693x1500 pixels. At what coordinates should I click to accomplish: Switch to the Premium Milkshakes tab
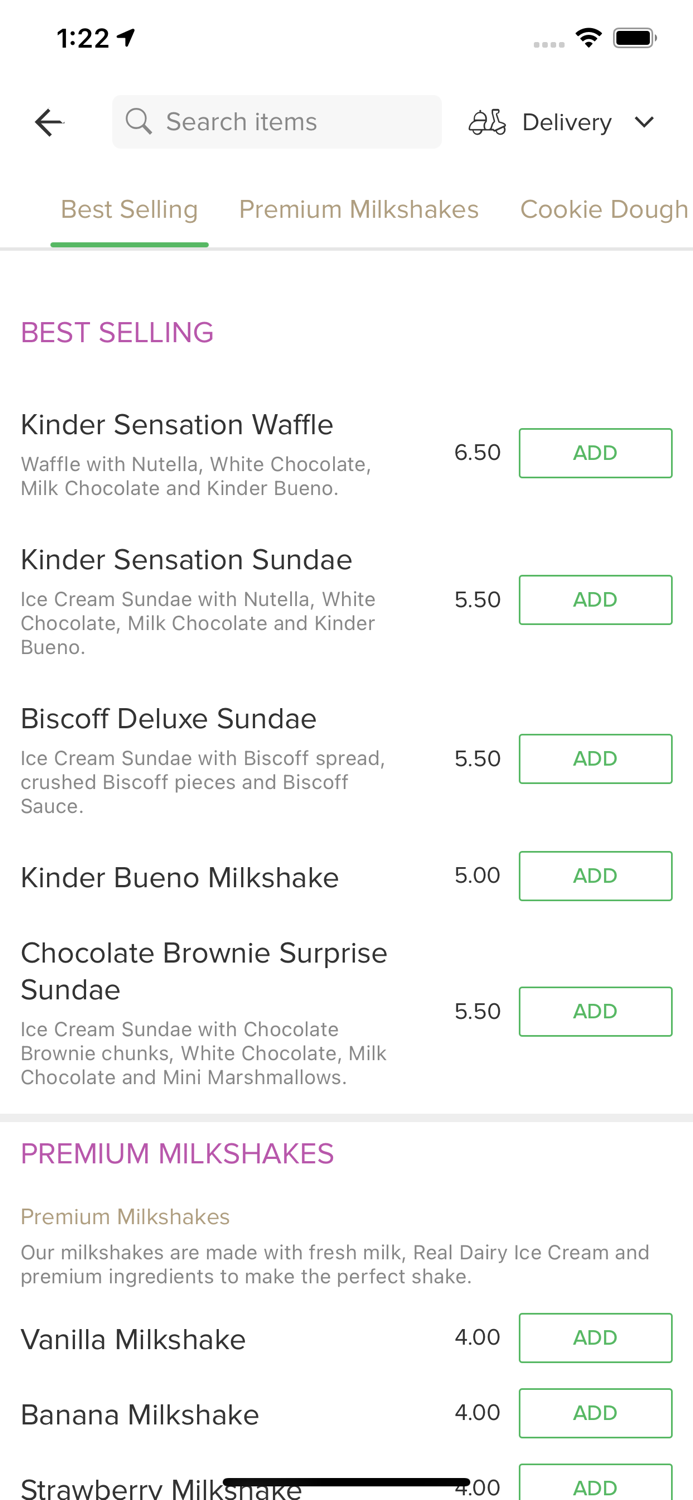click(359, 209)
